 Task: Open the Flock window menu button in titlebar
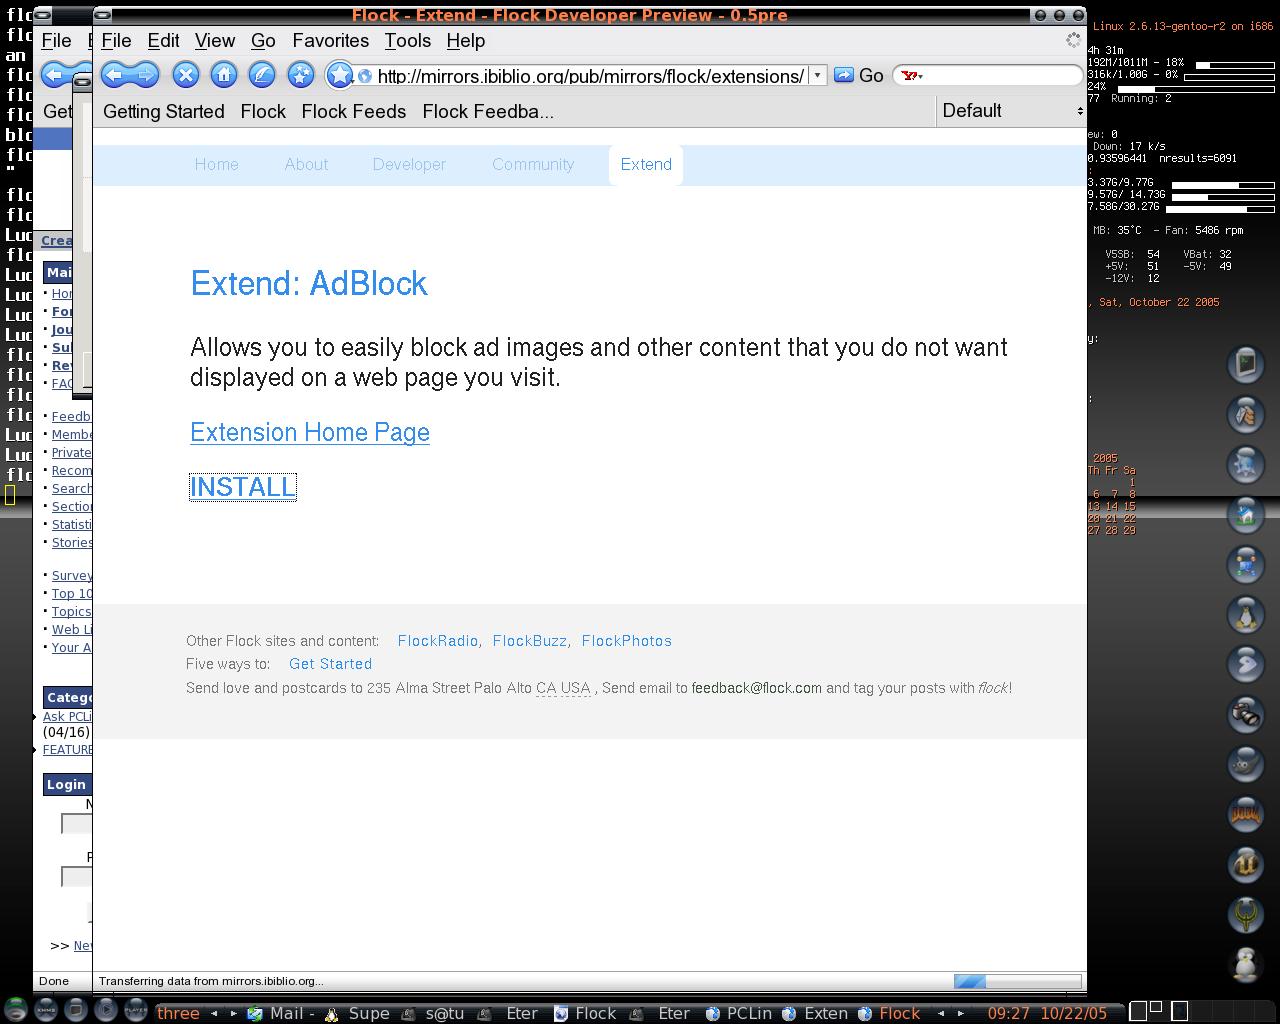(x=104, y=15)
